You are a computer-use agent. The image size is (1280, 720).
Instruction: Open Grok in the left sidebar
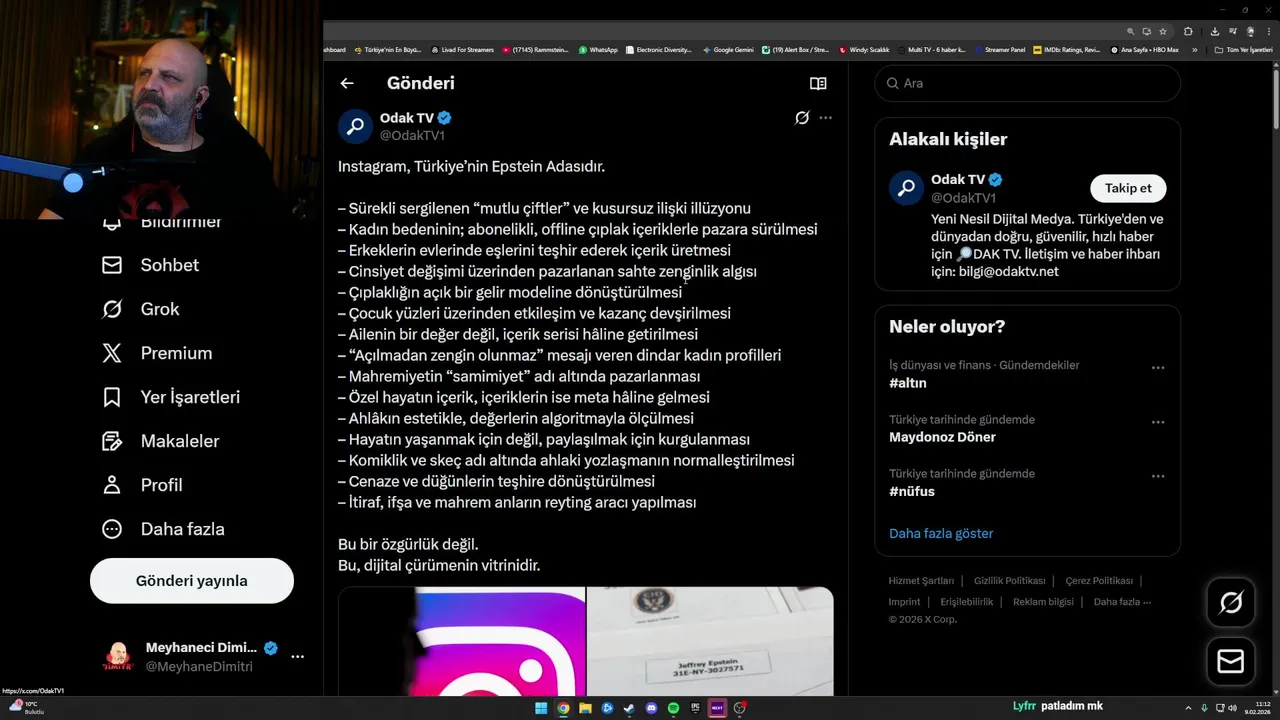click(141, 309)
